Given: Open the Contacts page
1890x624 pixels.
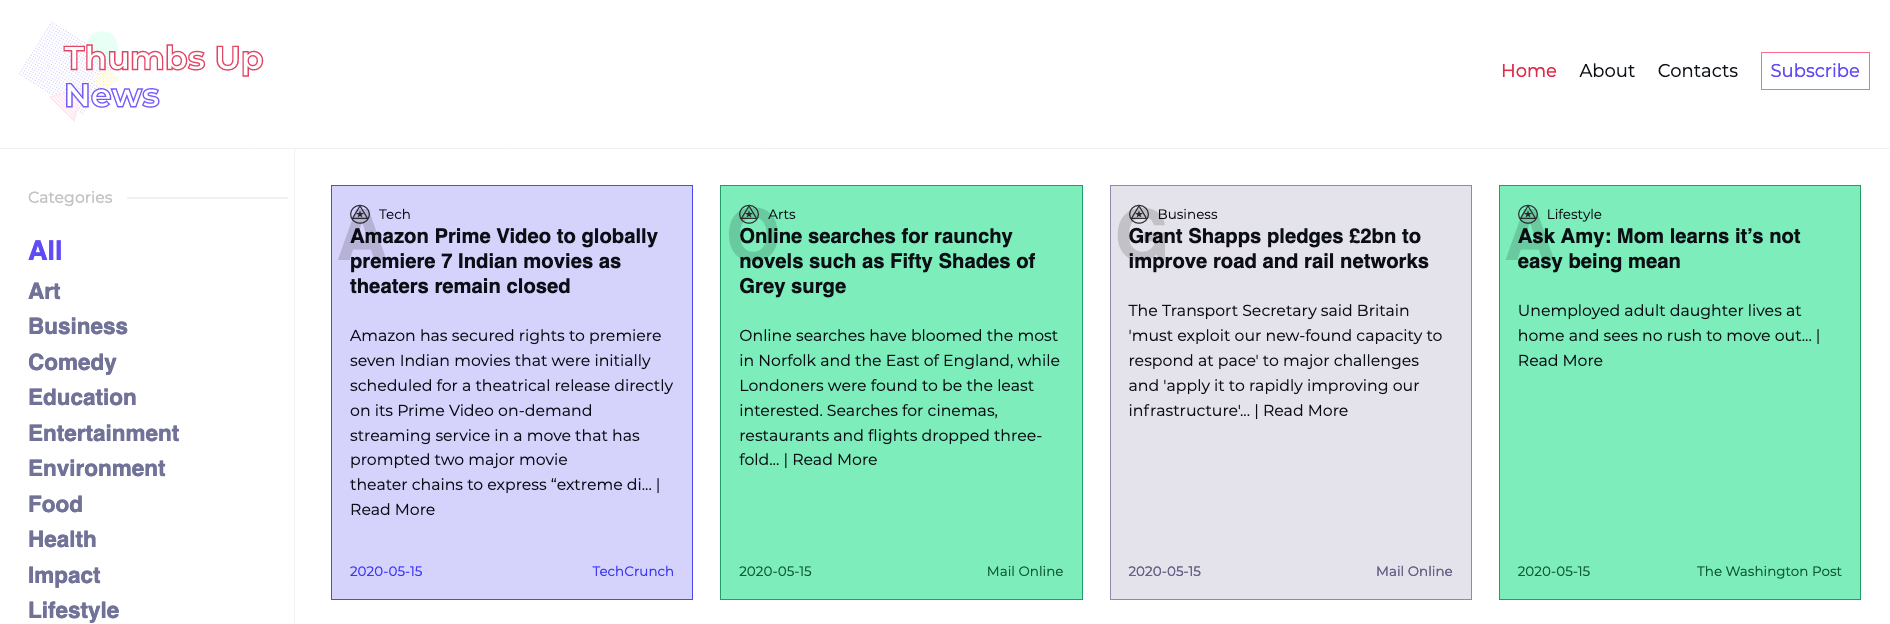Looking at the screenshot, I should 1697,70.
